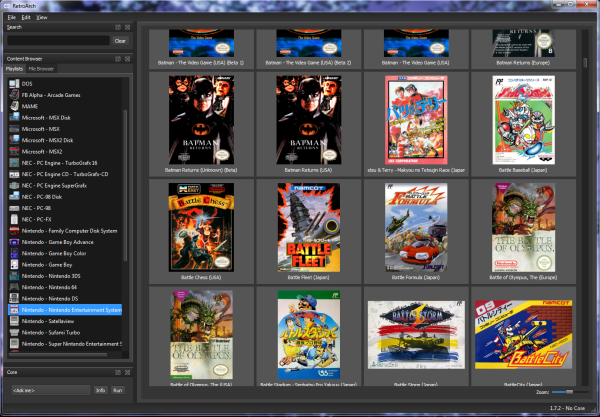The height and width of the screenshot is (417, 600).
Task: Click the Nintendo Entertainment System playlist icon
Action: 14,309
